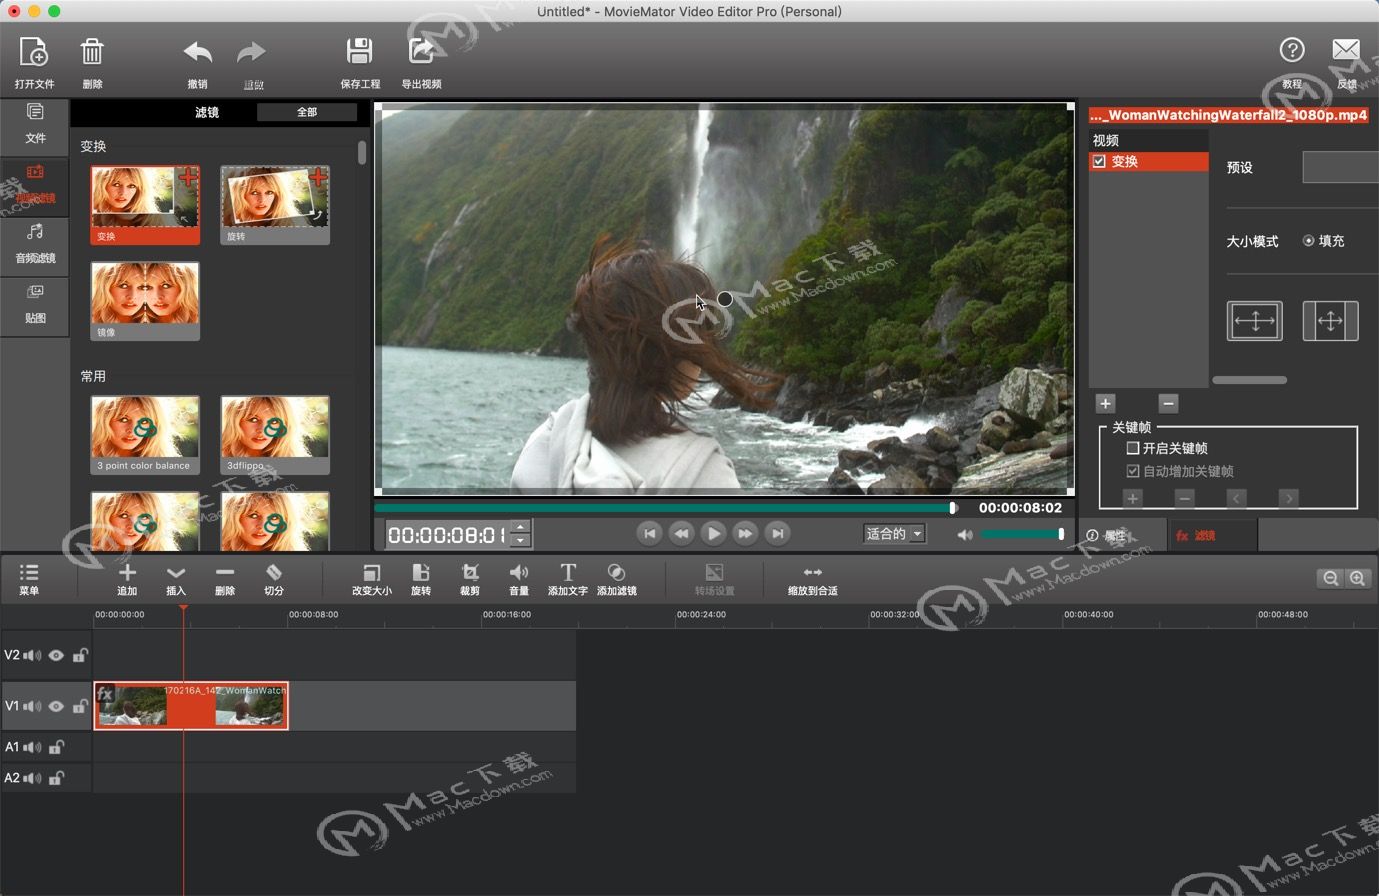1379x896 pixels.
Task: Skip to start of the preview
Action: coord(649,534)
